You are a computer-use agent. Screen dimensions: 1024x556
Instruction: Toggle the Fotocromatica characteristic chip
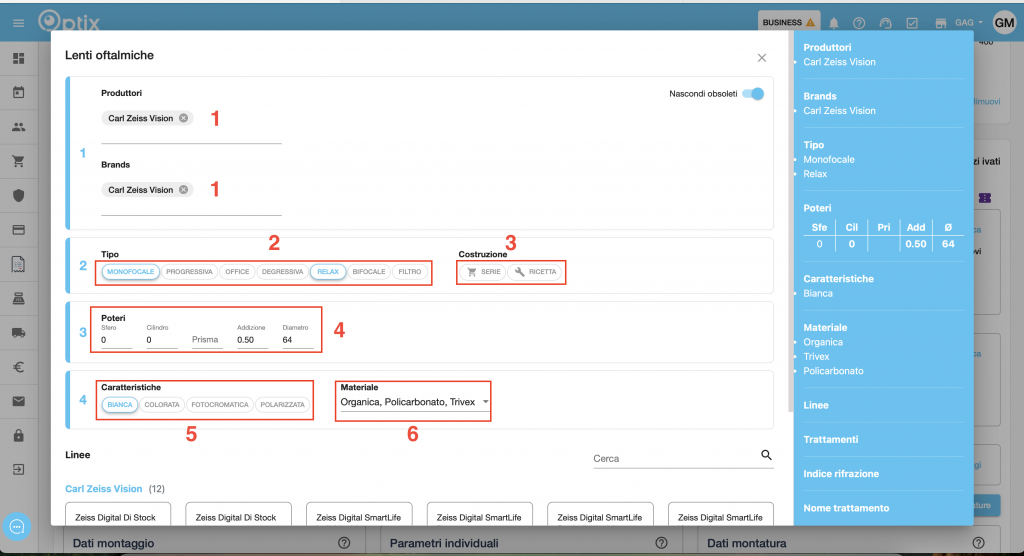click(218, 405)
